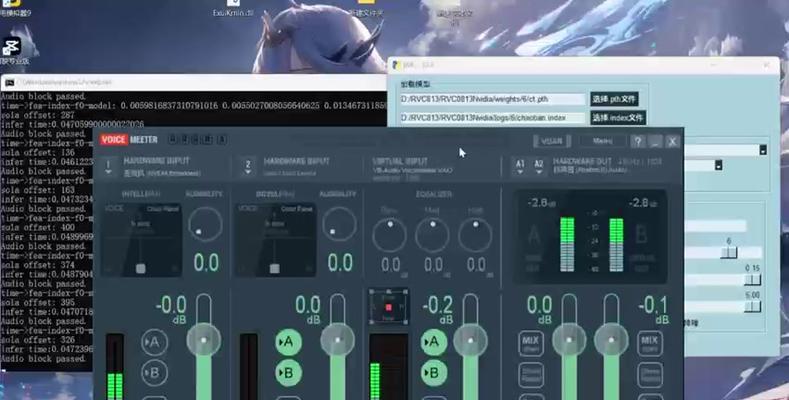Toggle Stereo Repeat on the bus A output
The height and width of the screenshot is (400, 789).
click(531, 375)
